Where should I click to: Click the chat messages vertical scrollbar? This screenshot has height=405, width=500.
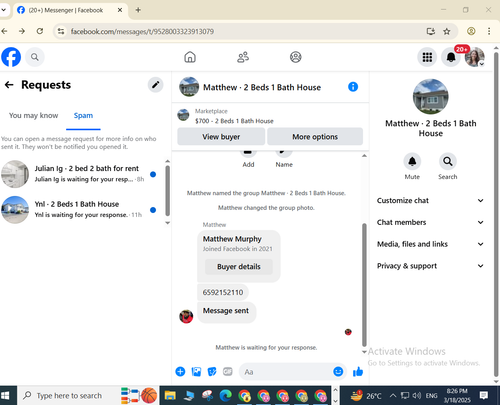click(x=364, y=285)
